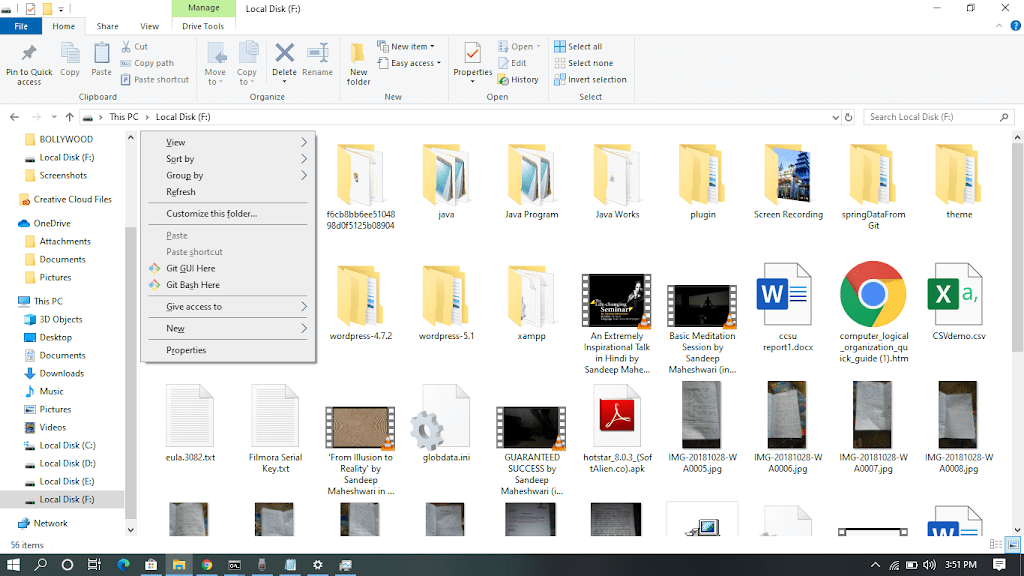This screenshot has height=576, width=1024.
Task: Open Google Chrome from the taskbar
Action: point(207,565)
